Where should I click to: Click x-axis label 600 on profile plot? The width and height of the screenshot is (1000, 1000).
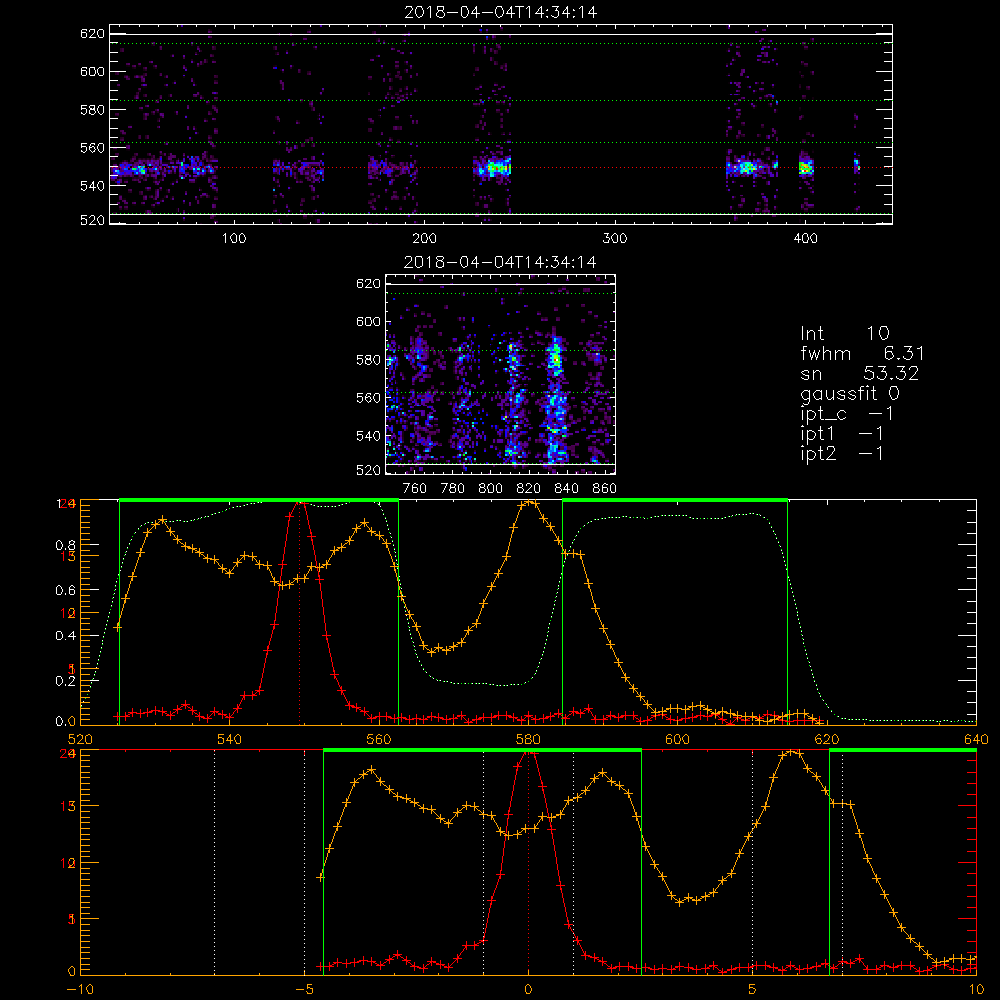point(677,740)
